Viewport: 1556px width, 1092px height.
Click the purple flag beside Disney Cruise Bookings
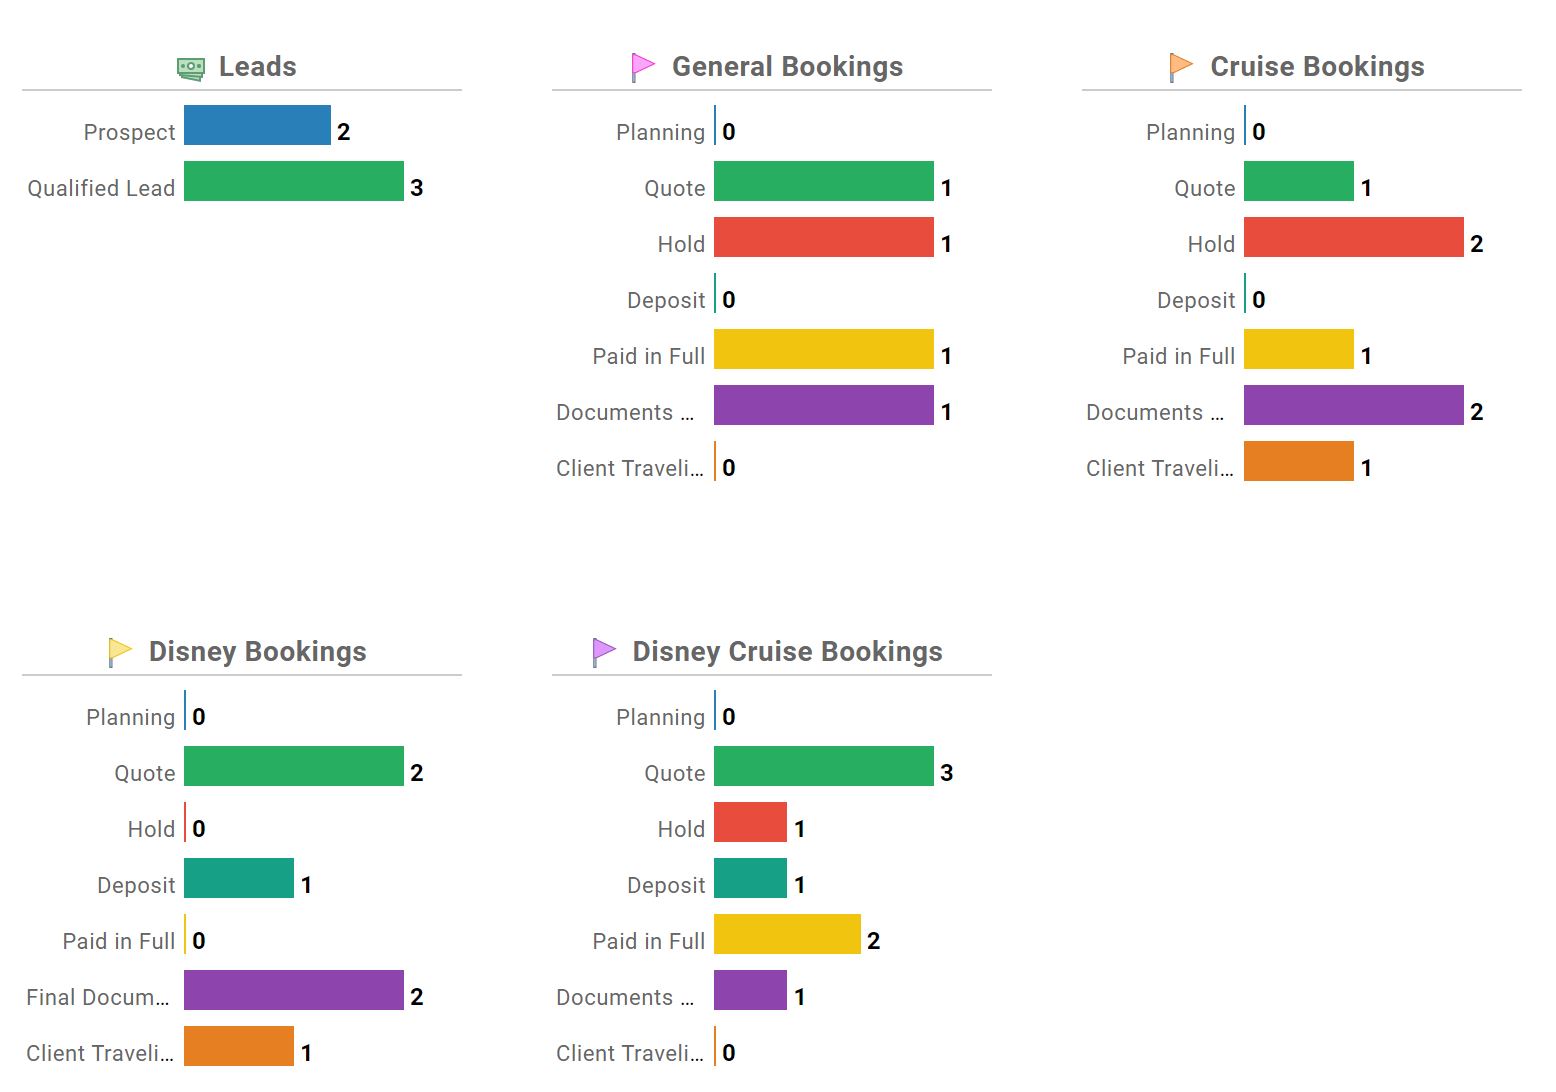tap(603, 652)
